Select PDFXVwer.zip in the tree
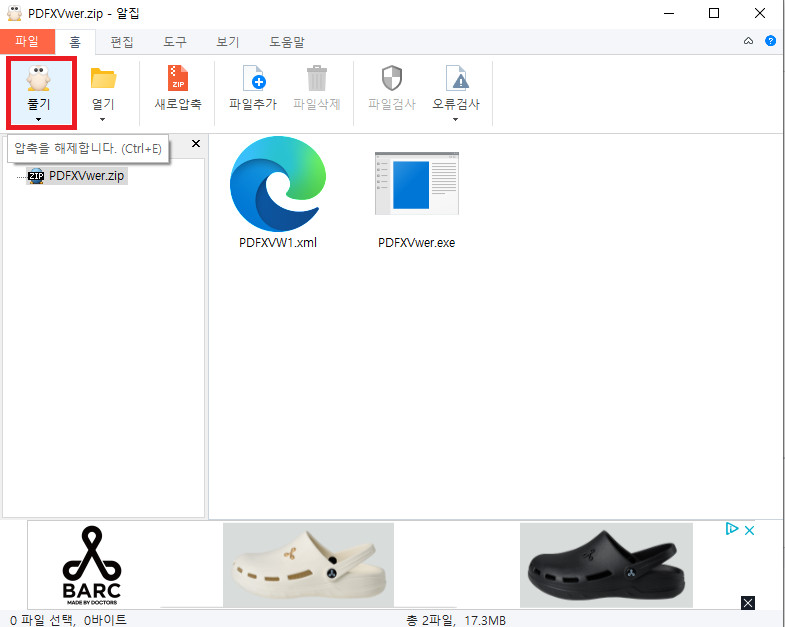Viewport: 785px width, 627px height. coord(77,176)
